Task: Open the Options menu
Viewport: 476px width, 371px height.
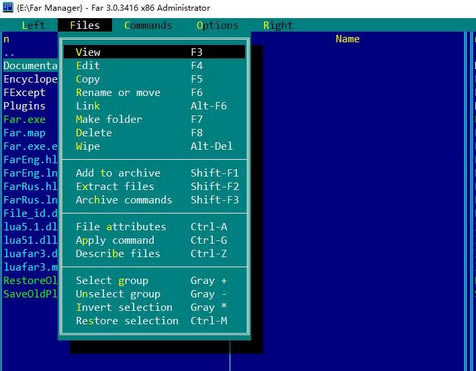Action: click(x=217, y=25)
